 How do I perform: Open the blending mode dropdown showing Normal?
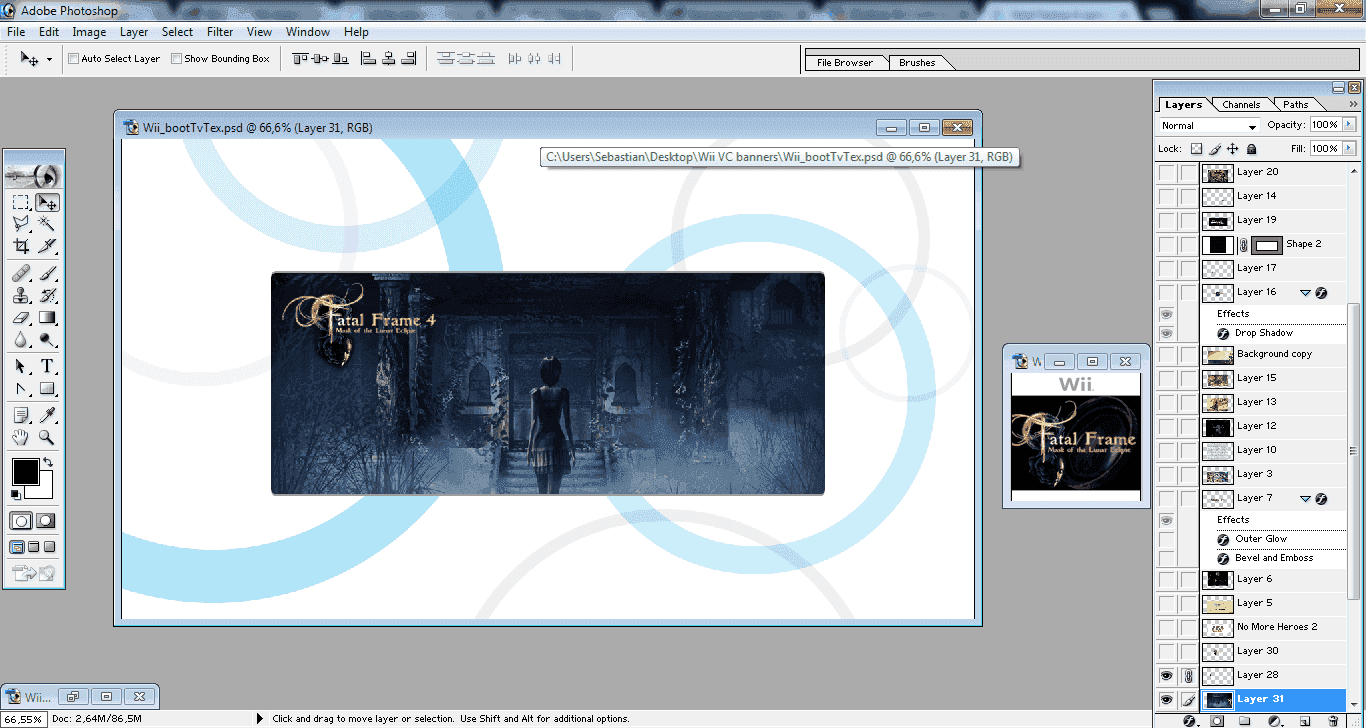1208,126
